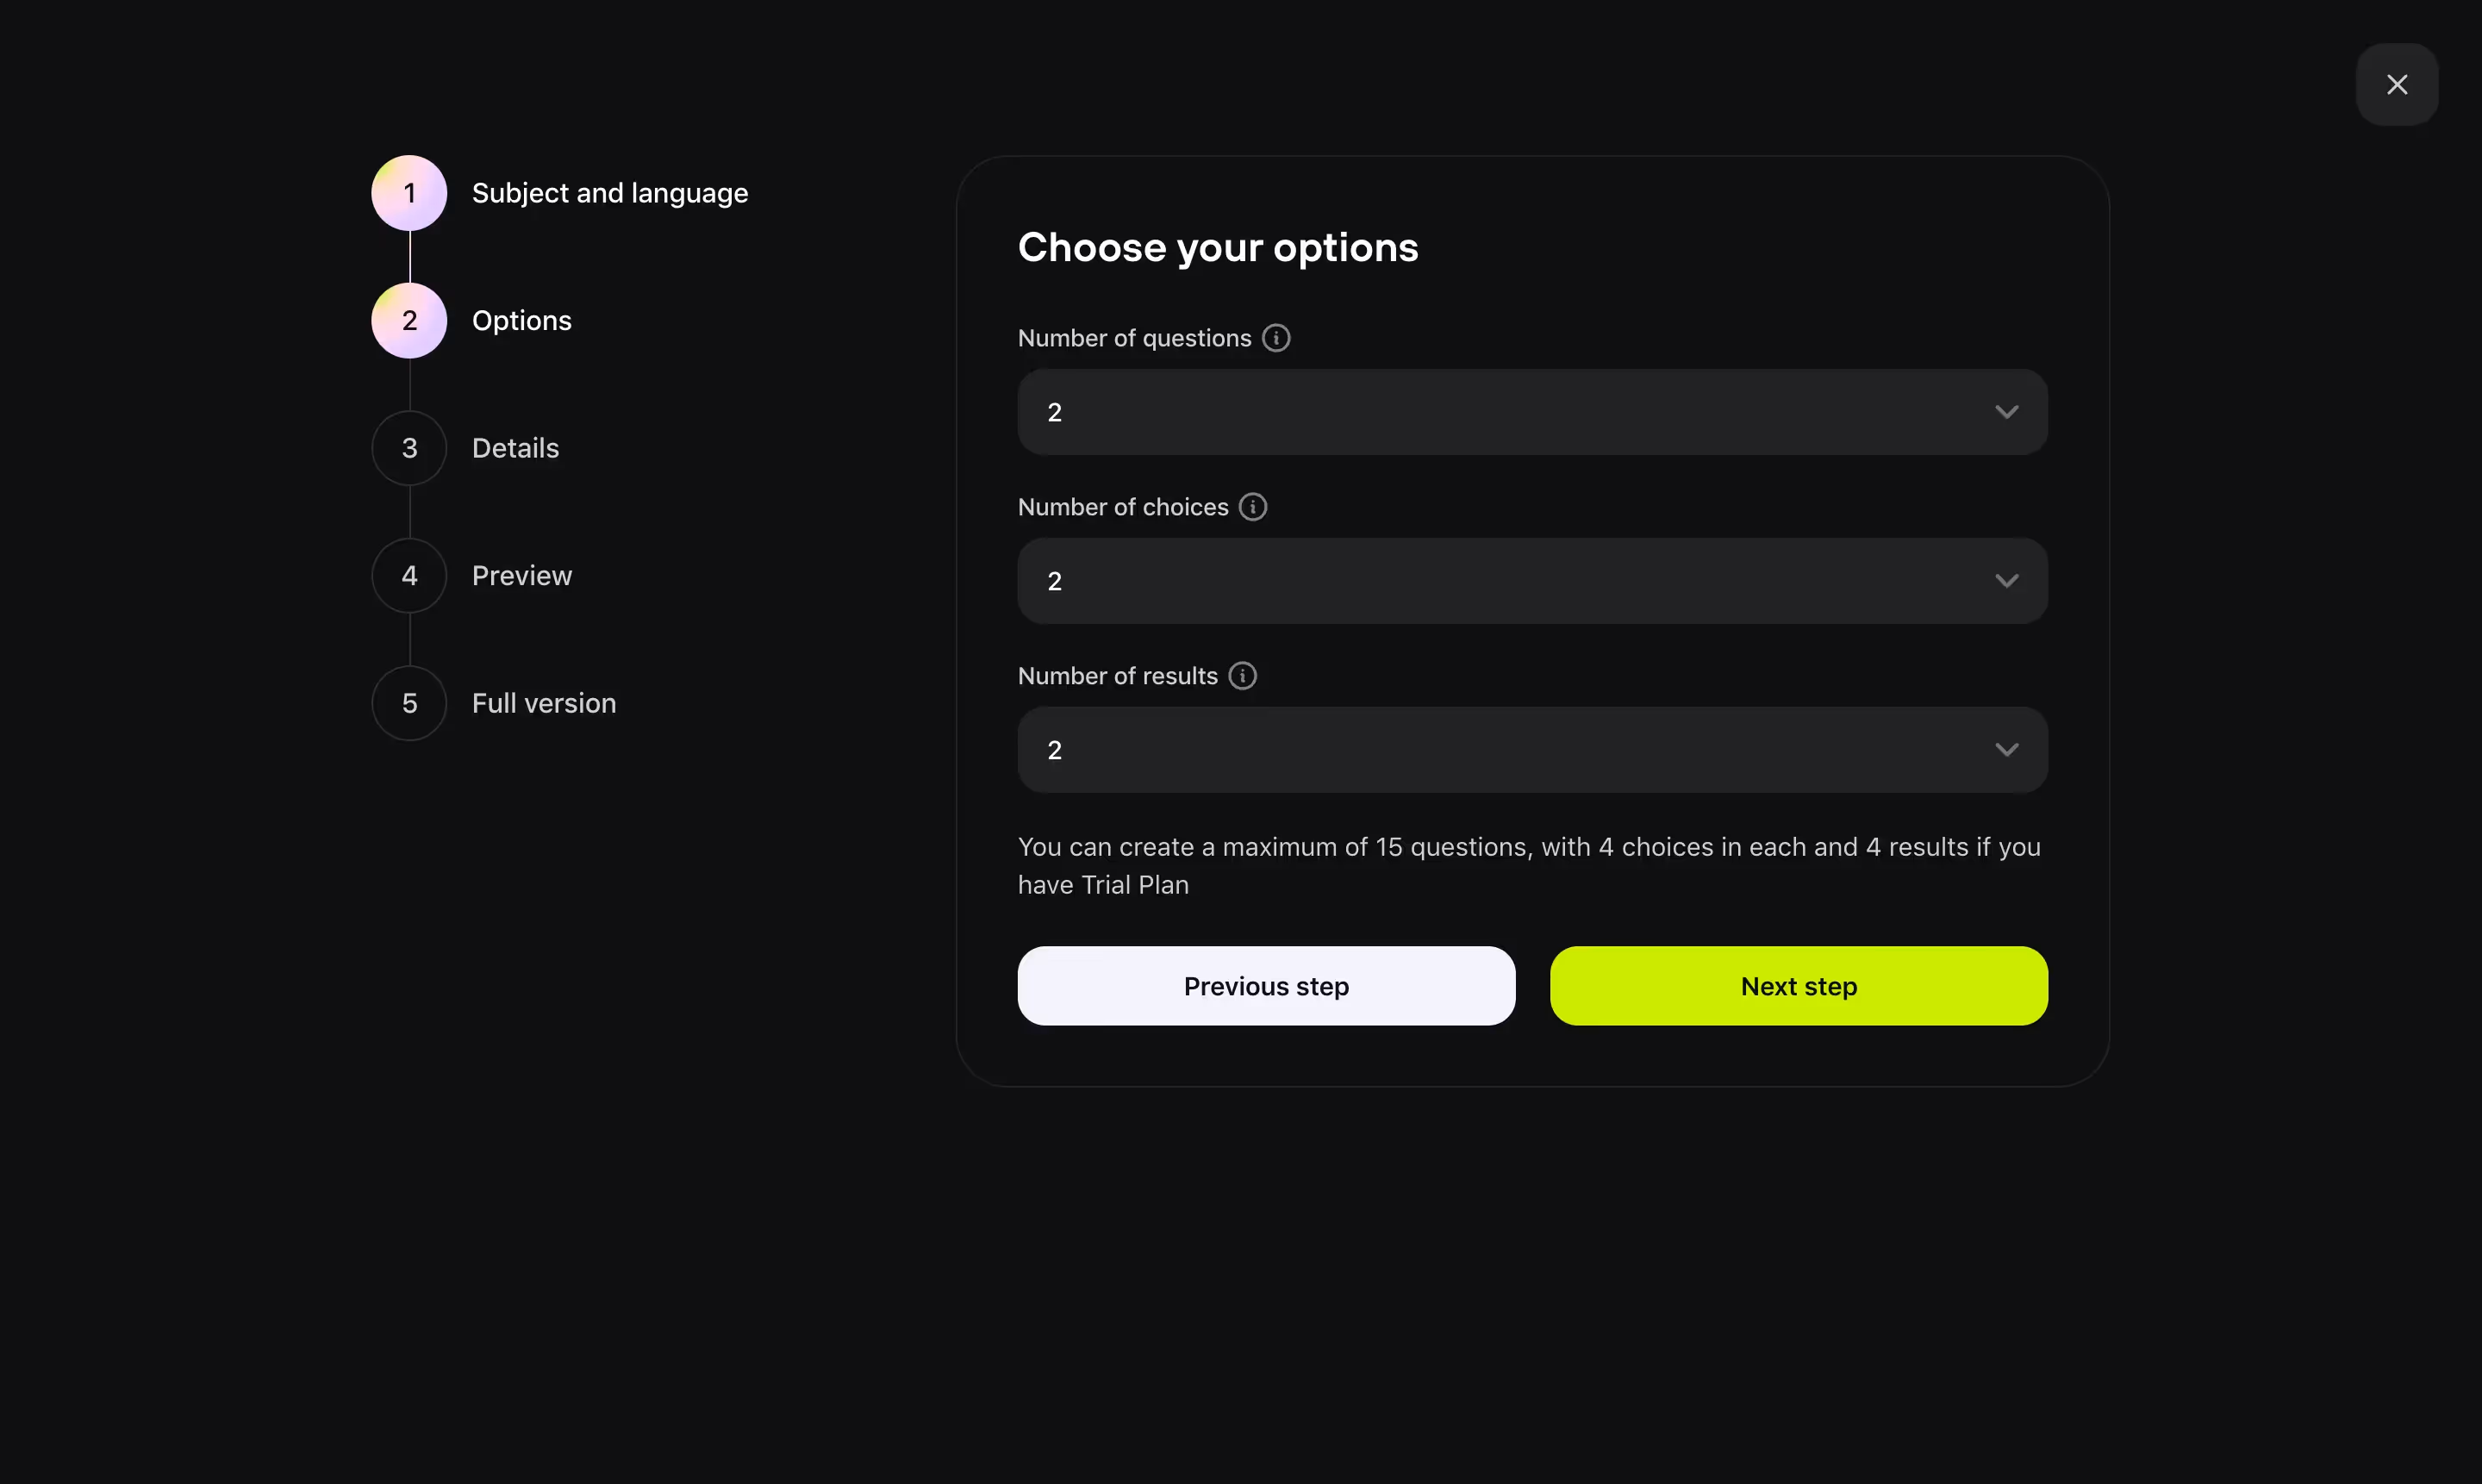Open the Number of choices info tooltip
2482x1484 pixels.
pos(1253,507)
